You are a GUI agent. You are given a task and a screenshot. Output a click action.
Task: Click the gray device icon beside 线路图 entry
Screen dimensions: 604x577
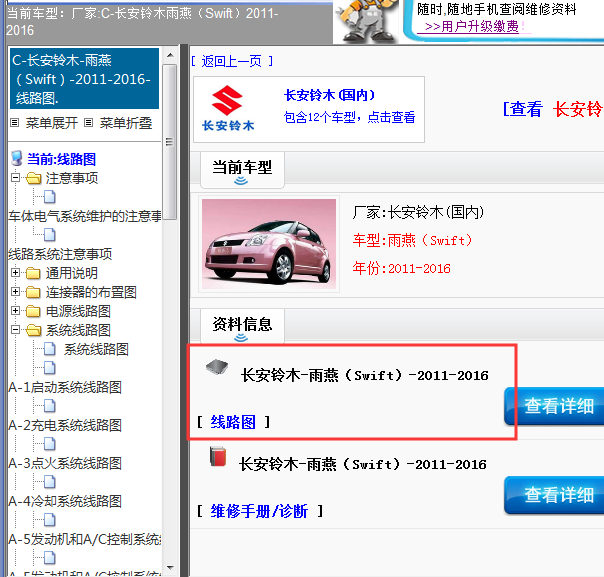click(216, 367)
